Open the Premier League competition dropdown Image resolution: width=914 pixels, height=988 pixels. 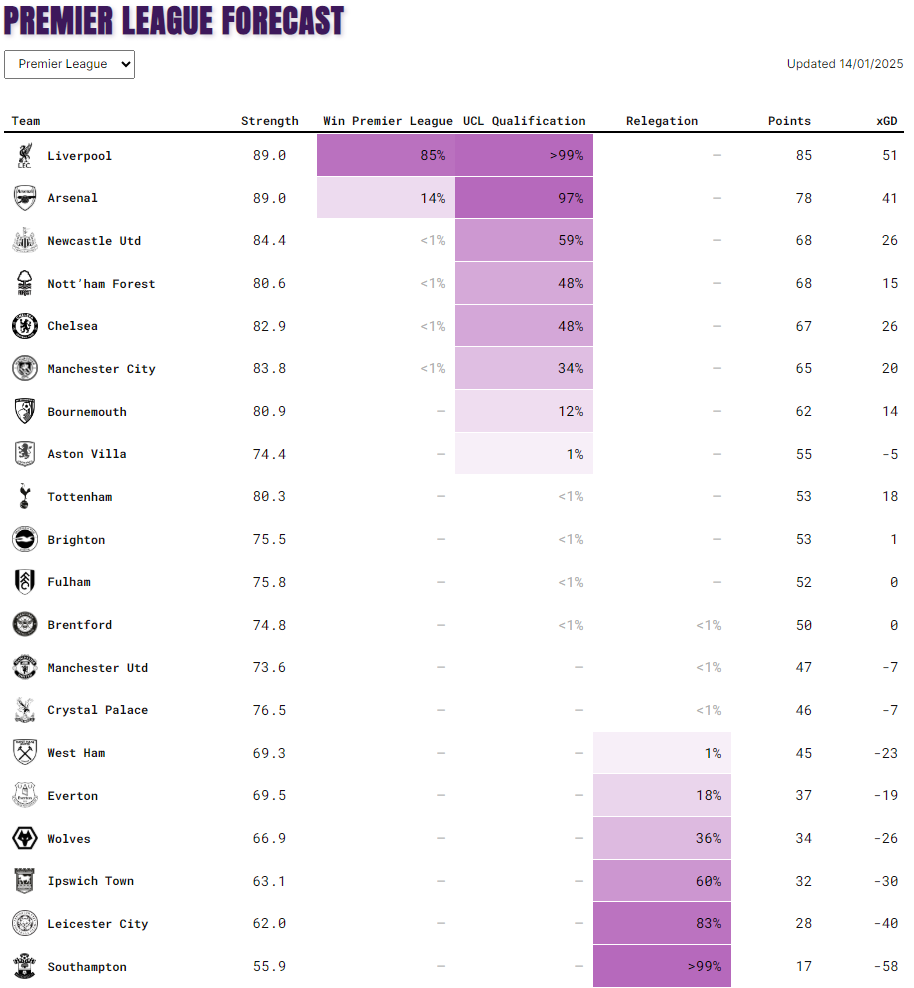coord(69,64)
